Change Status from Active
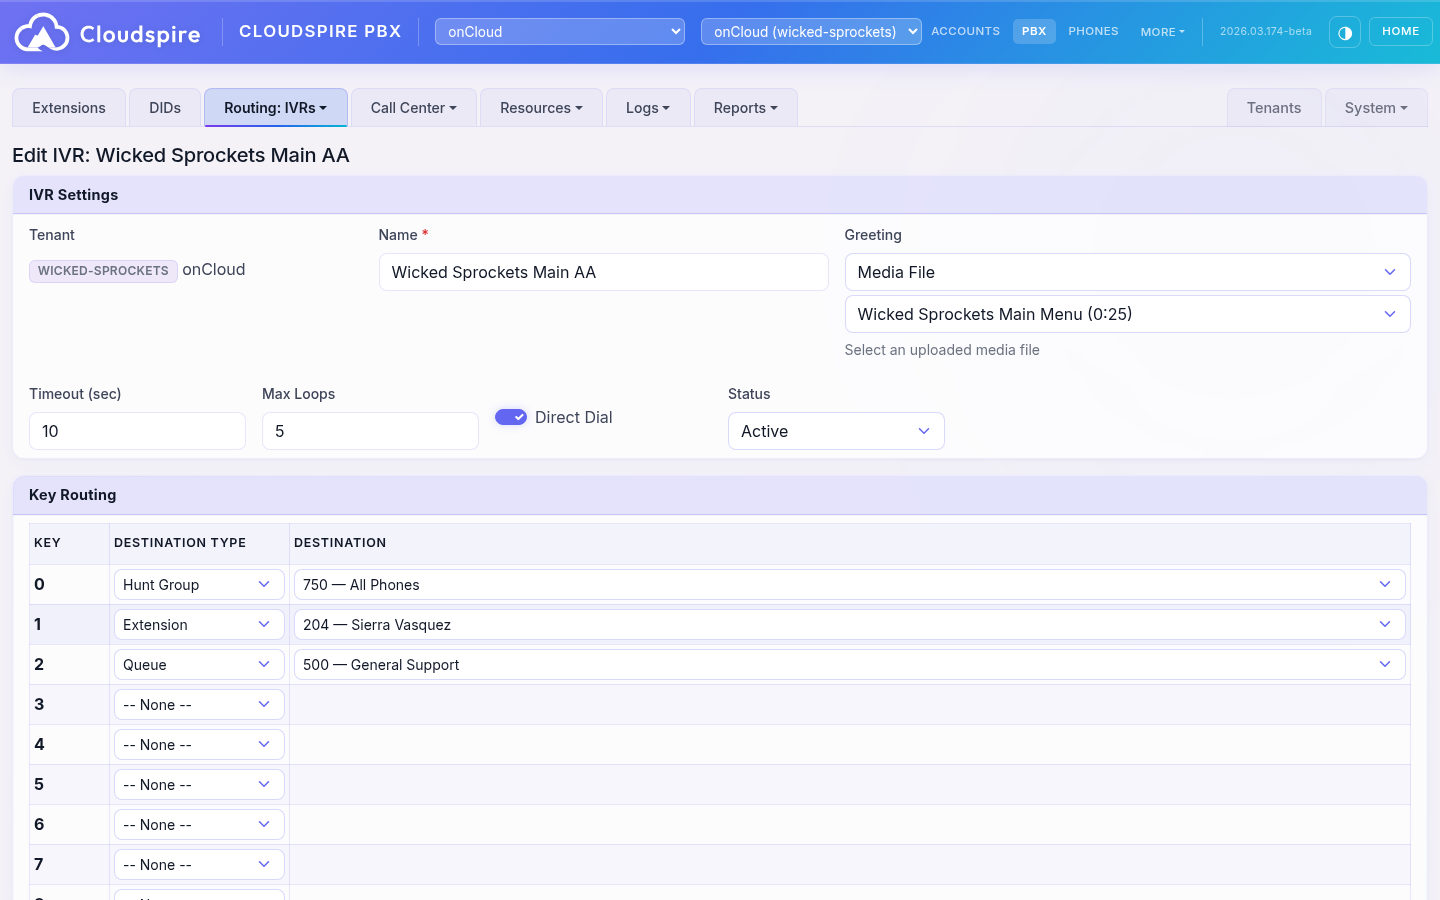This screenshot has width=1440, height=900. pos(836,431)
